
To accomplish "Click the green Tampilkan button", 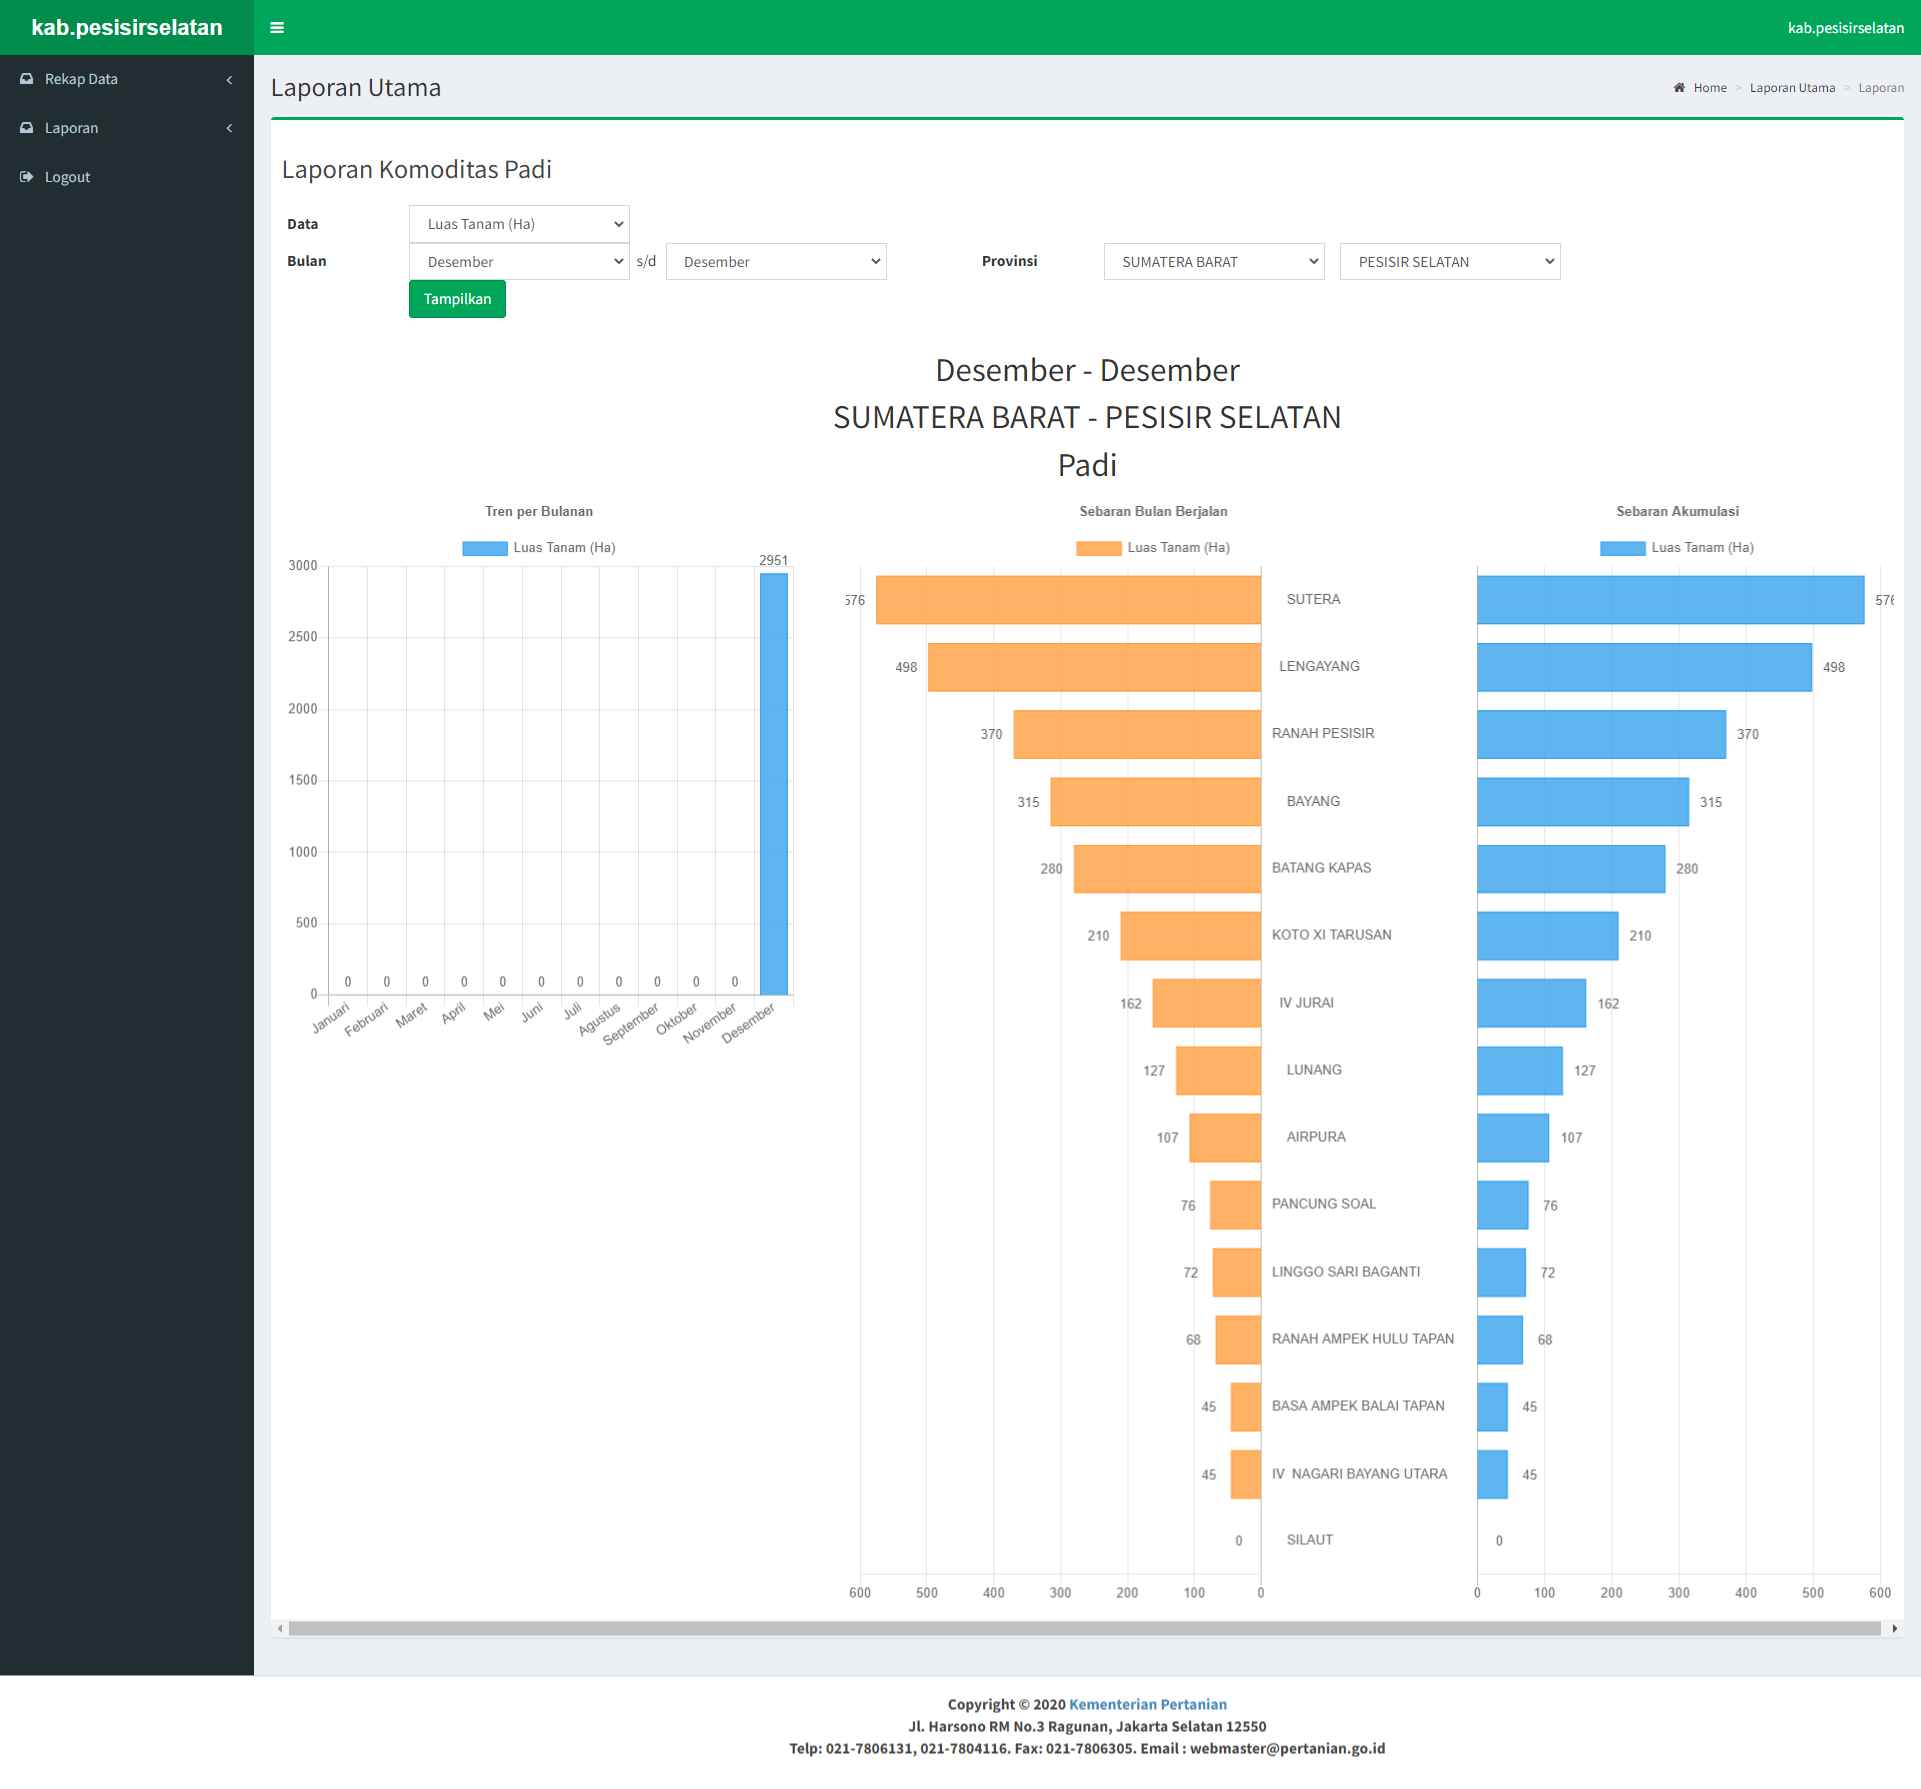I will coord(457,299).
